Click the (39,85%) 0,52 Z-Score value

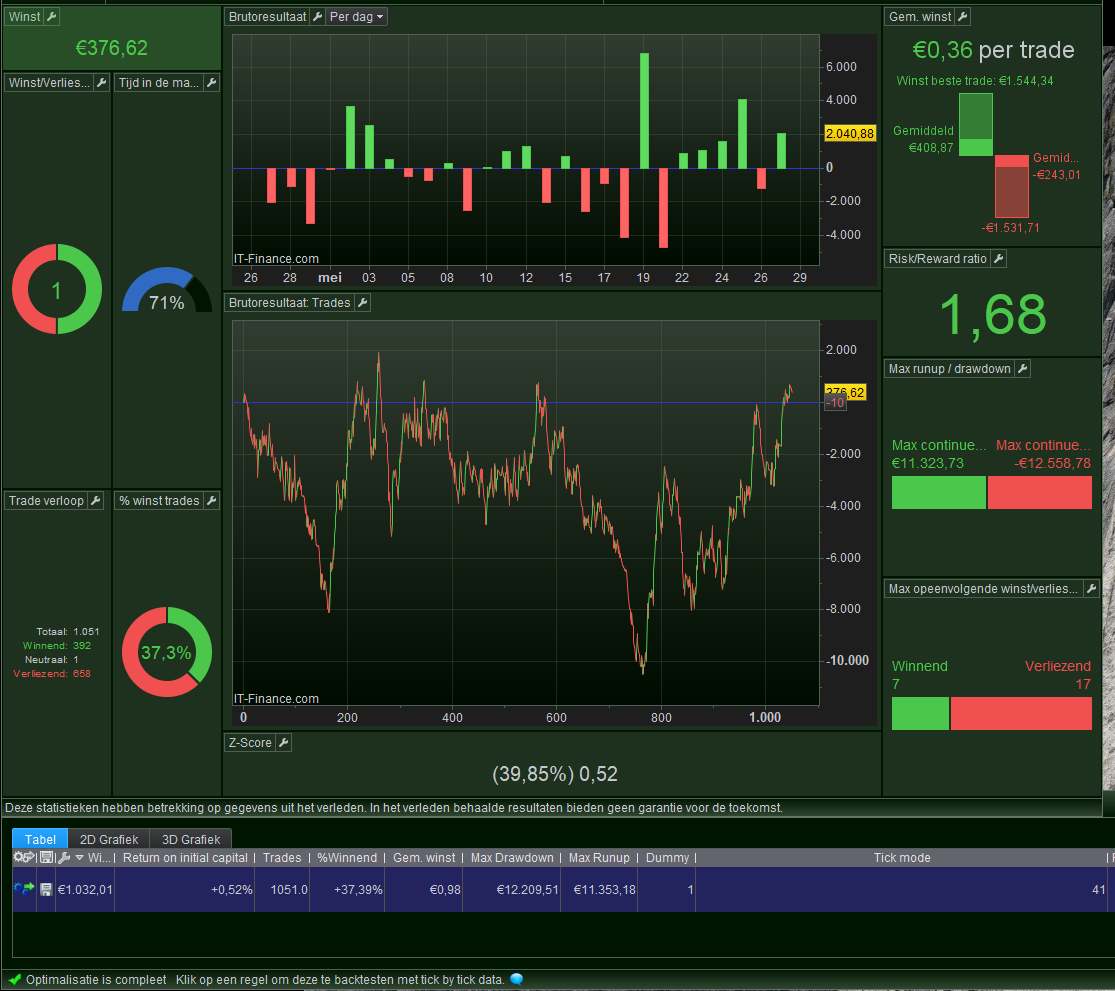tap(555, 773)
